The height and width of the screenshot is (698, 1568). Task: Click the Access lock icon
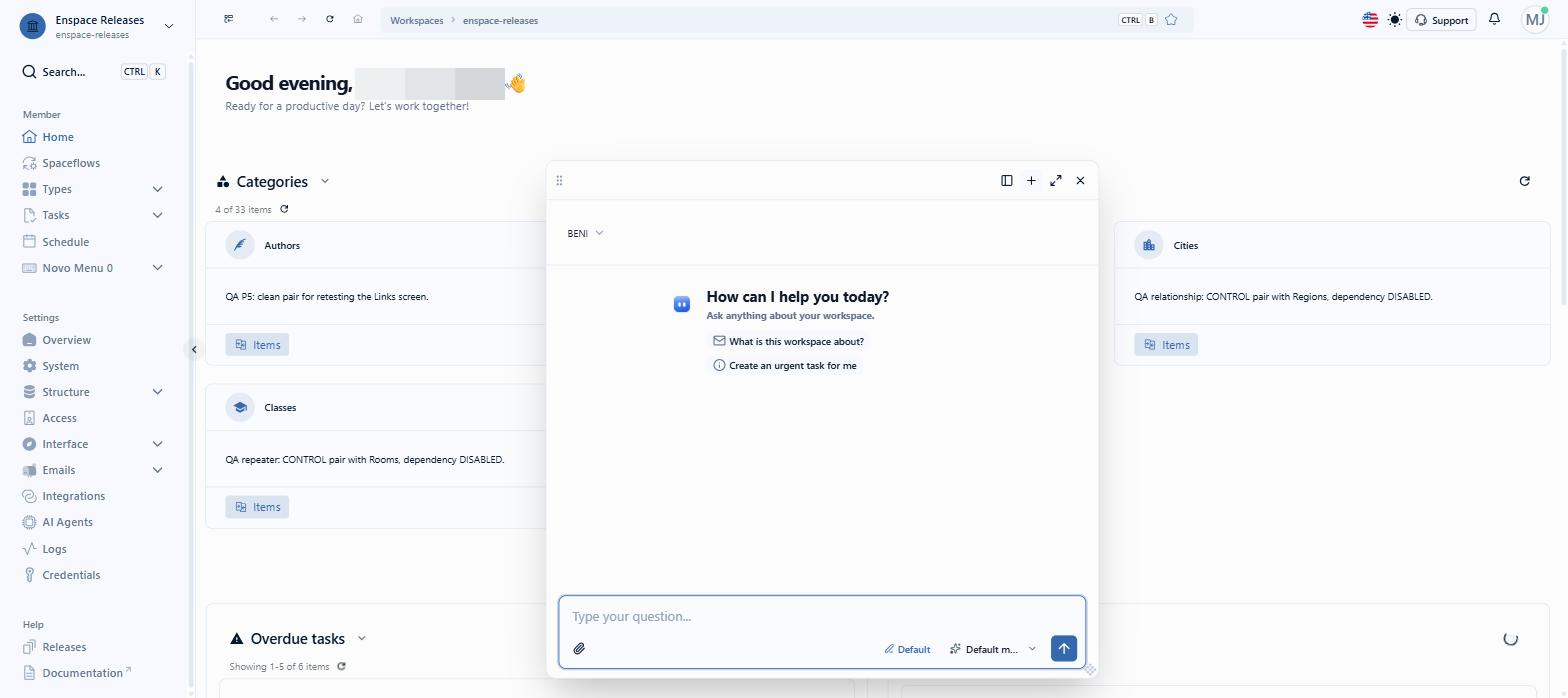tap(30, 418)
